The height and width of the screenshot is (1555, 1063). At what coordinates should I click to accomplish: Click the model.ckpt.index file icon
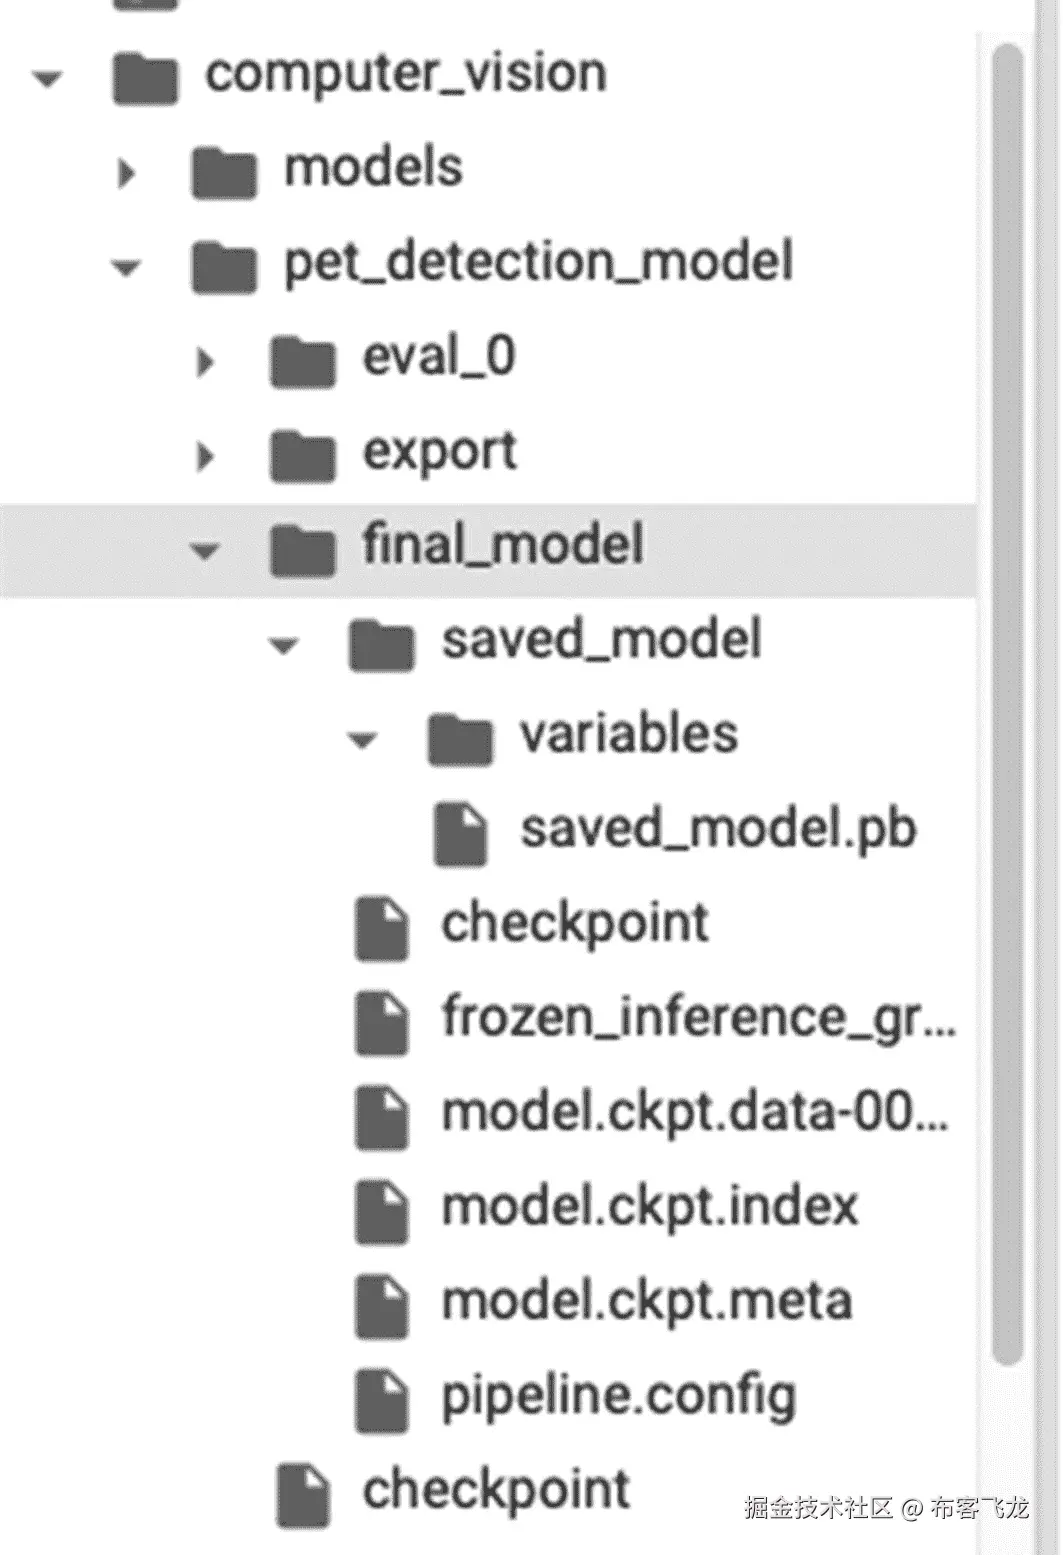click(x=382, y=1211)
